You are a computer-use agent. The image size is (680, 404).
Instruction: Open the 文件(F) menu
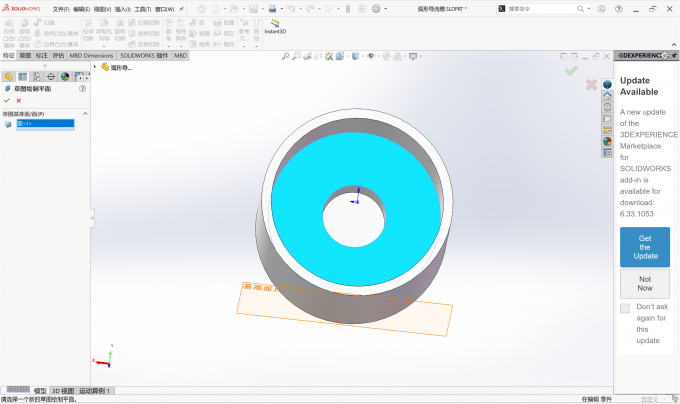(61, 9)
